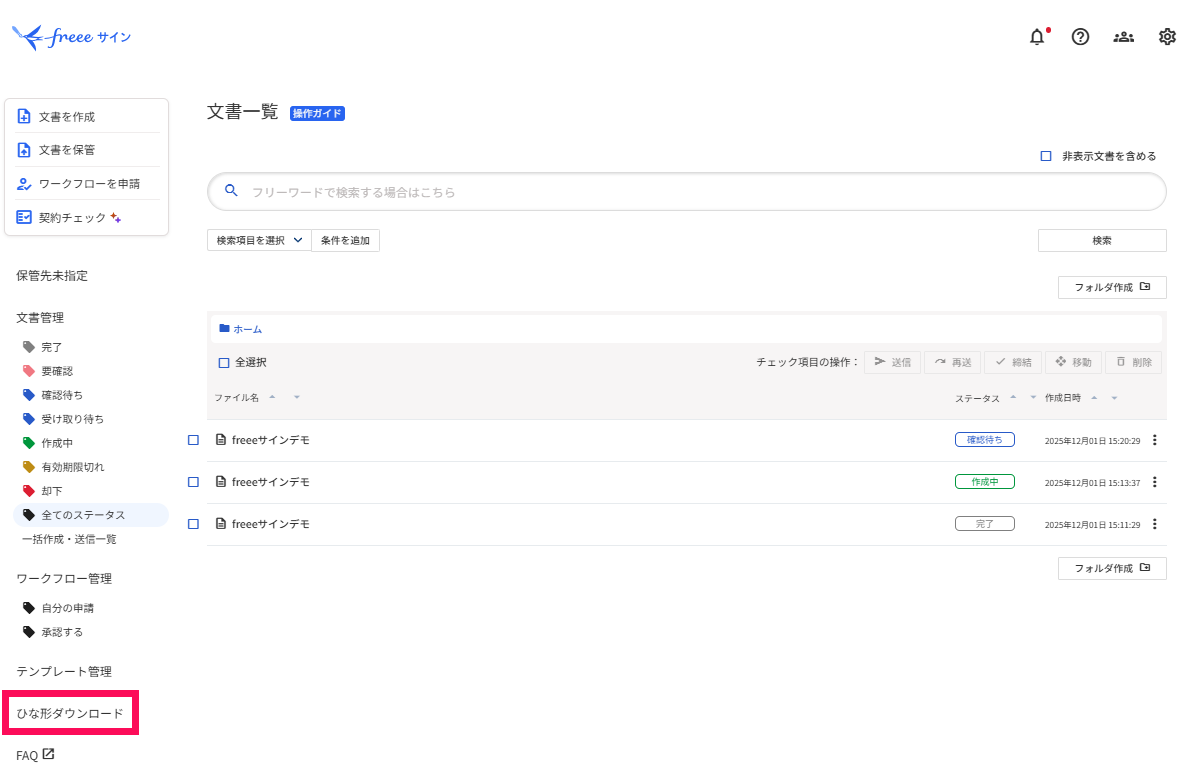Screen dimensions: 1190x773
Task: Sort ファイル名 ascending with the up arrow
Action: (272, 397)
